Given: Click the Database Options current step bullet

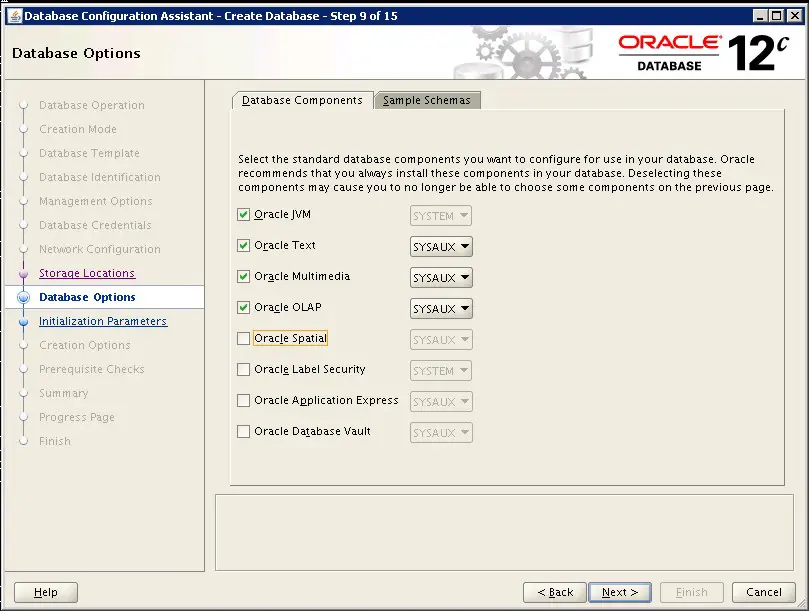Looking at the screenshot, I should [x=23, y=297].
